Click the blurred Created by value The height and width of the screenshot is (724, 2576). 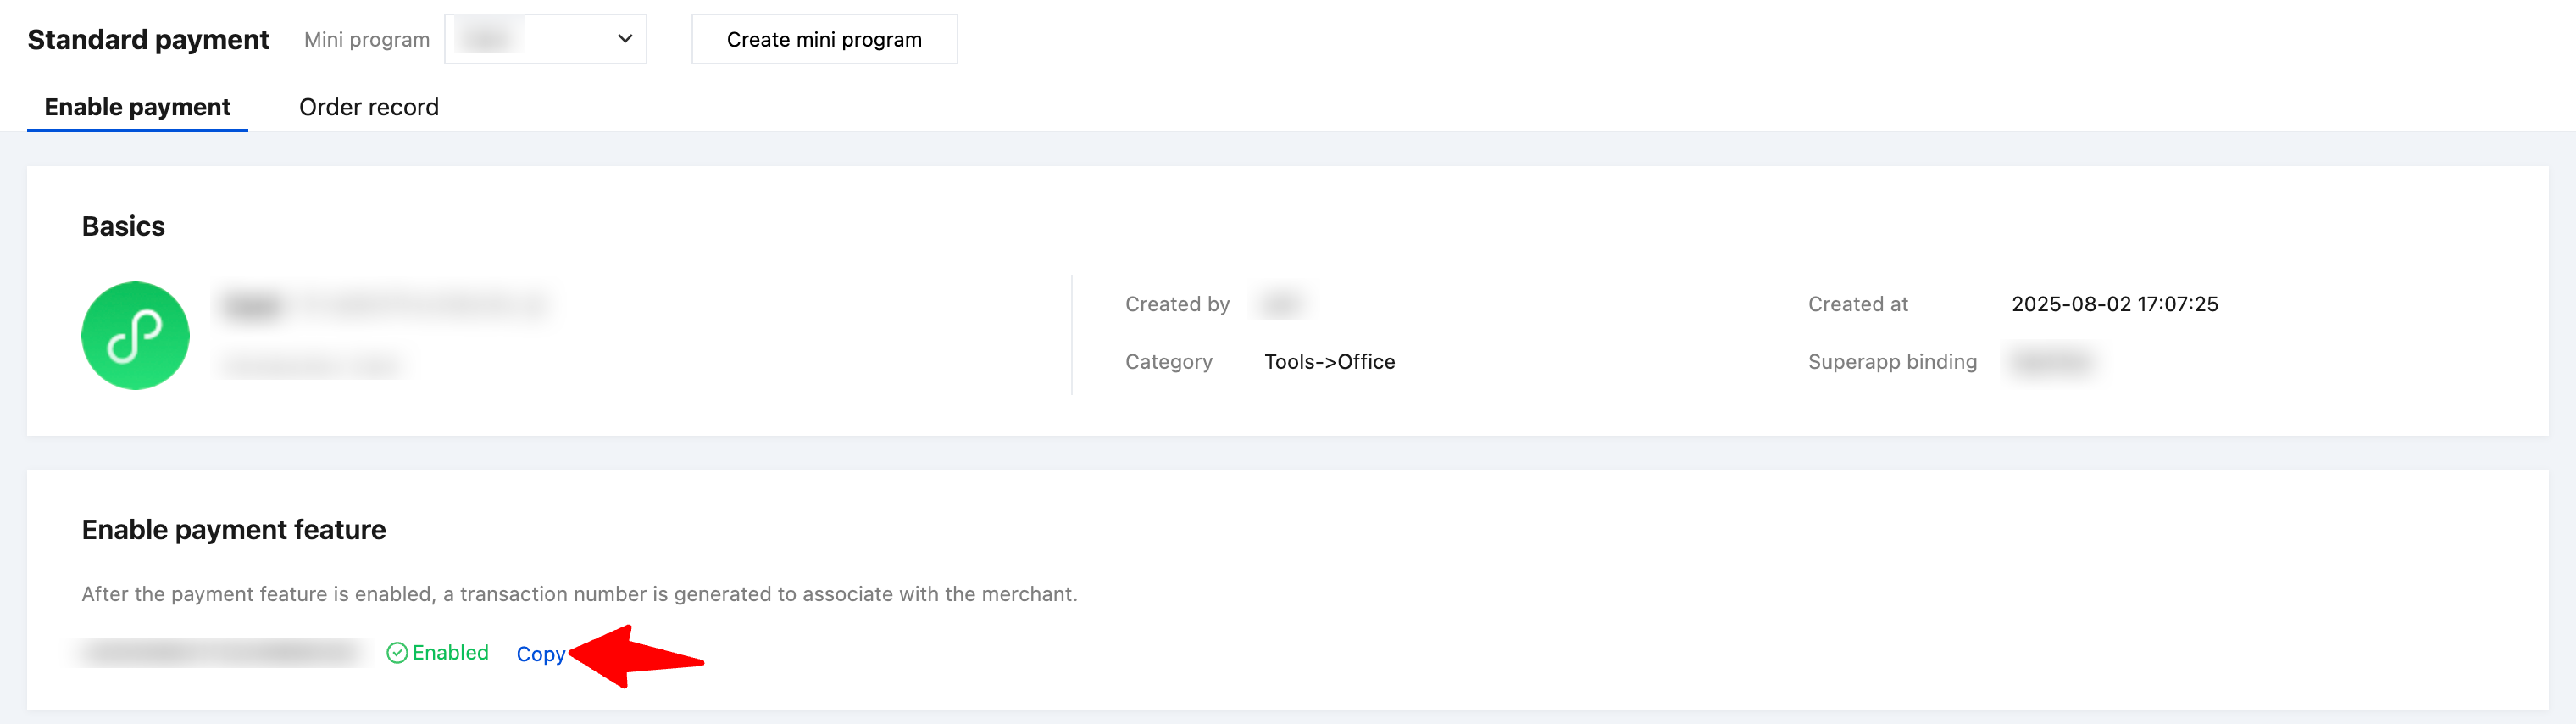click(1281, 304)
